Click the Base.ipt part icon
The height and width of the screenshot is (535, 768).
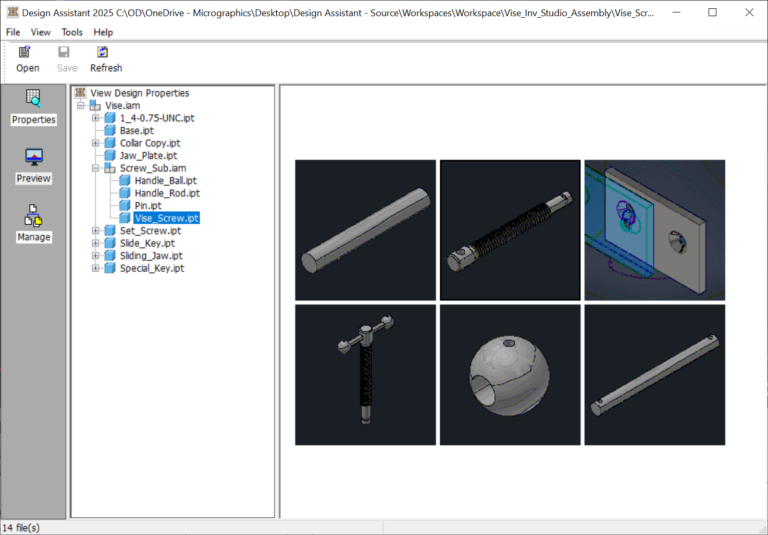[x=110, y=130]
